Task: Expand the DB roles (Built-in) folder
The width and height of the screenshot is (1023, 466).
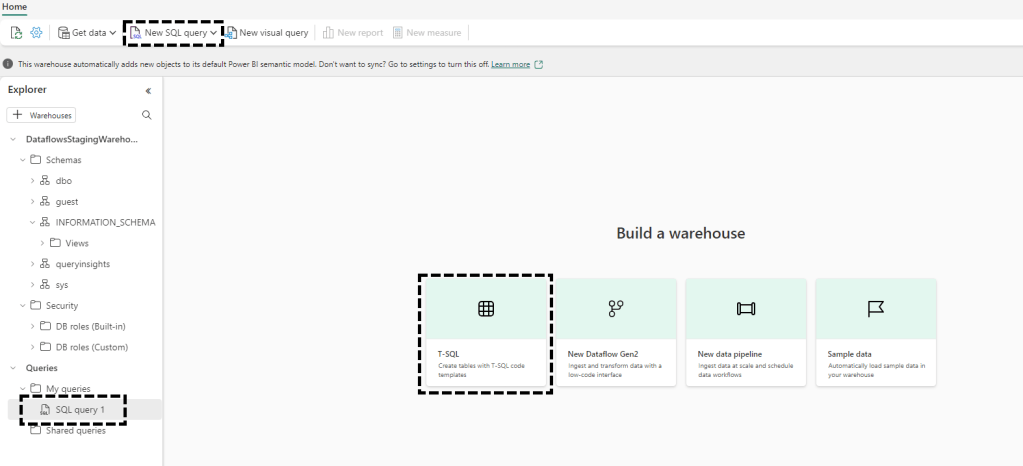Action: [33, 326]
